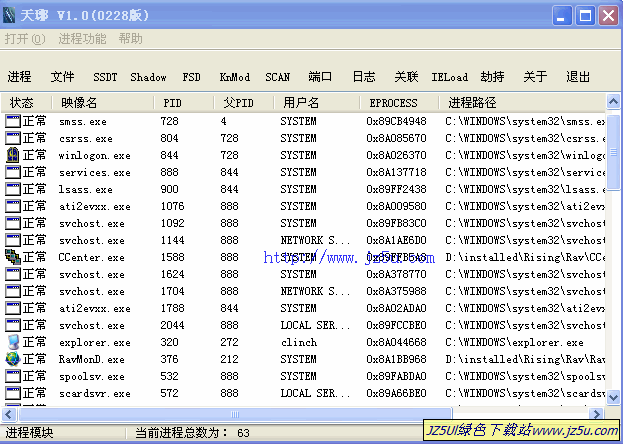Switch to the 文件 toolbar tab

(62, 77)
